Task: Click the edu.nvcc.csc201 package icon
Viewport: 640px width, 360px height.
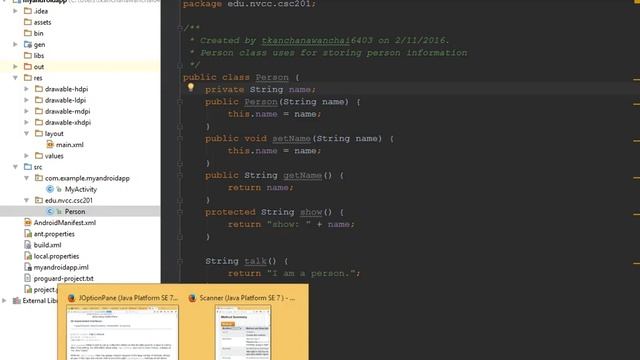Action: [x=39, y=200]
